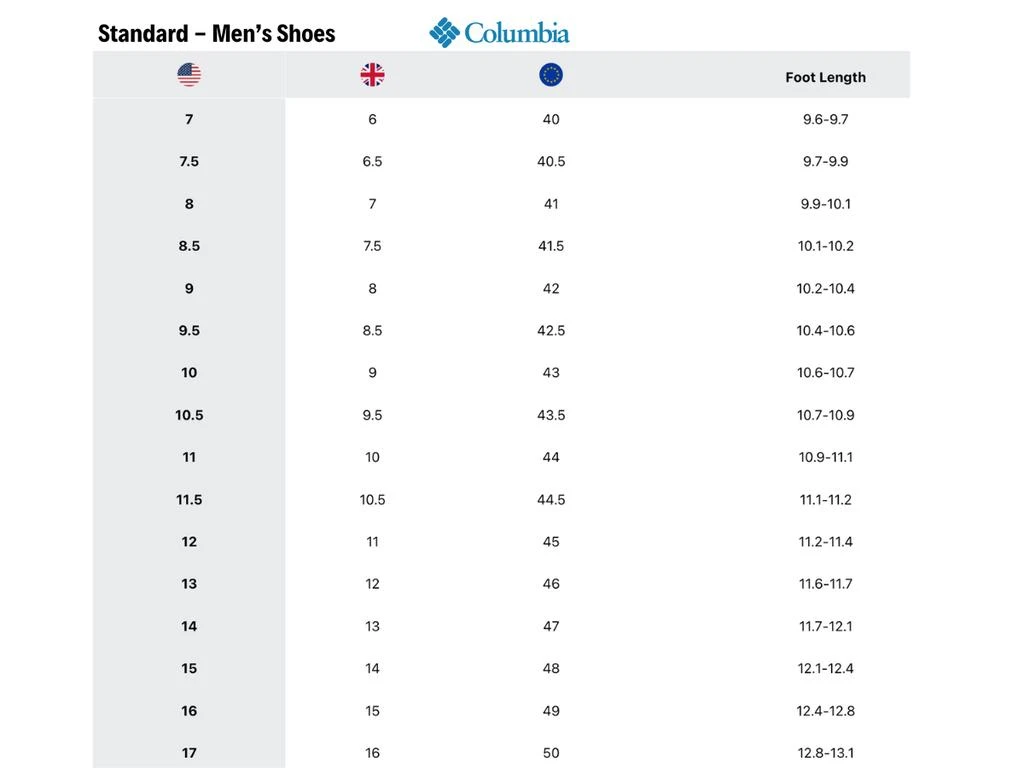This screenshot has width=1024, height=768.
Task: Click EU size 50 in last row
Action: (x=551, y=753)
